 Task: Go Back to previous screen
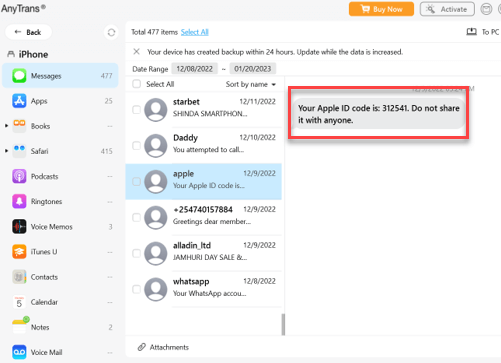(x=28, y=32)
